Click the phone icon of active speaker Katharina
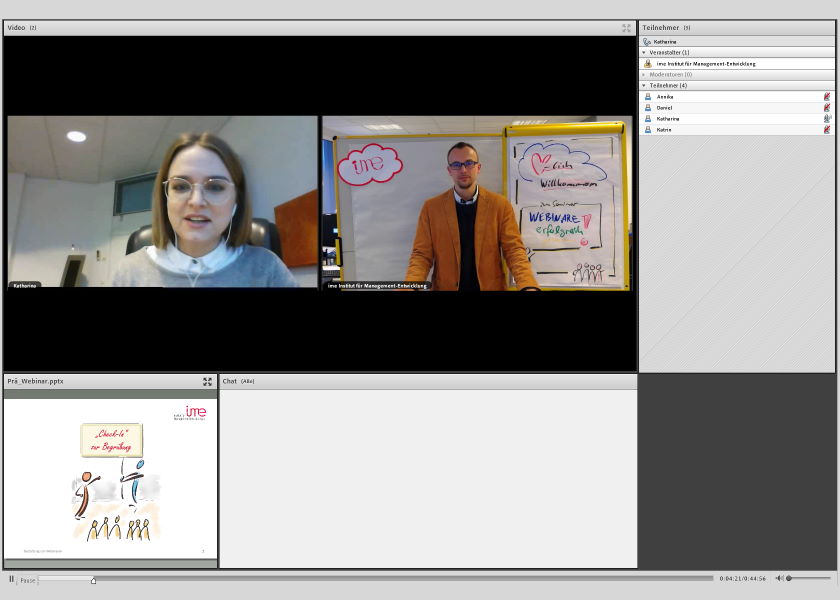Screen dimensions: 840x600 coord(647,42)
